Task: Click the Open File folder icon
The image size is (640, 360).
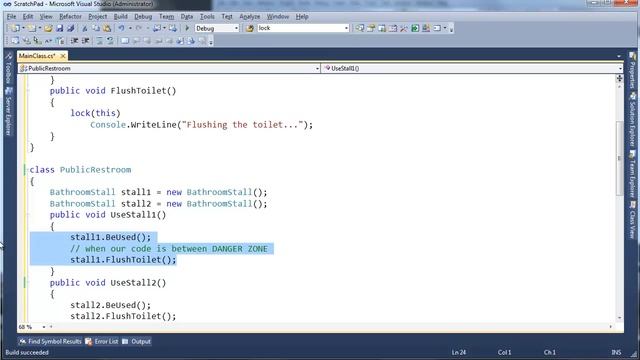Action: (x=48, y=28)
